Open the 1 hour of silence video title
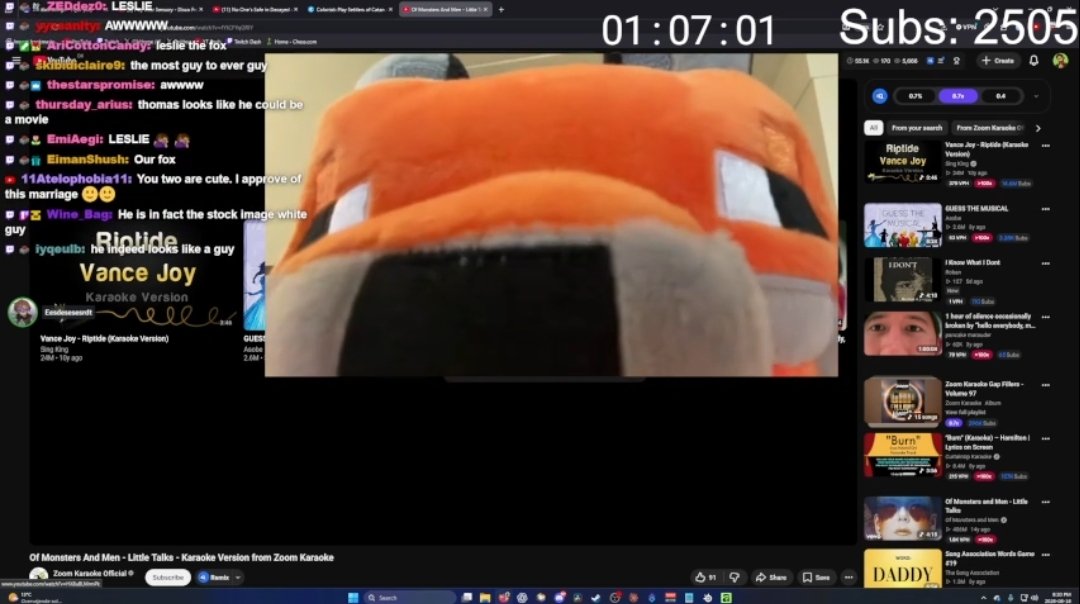This screenshot has height=604, width=1080. 990,321
